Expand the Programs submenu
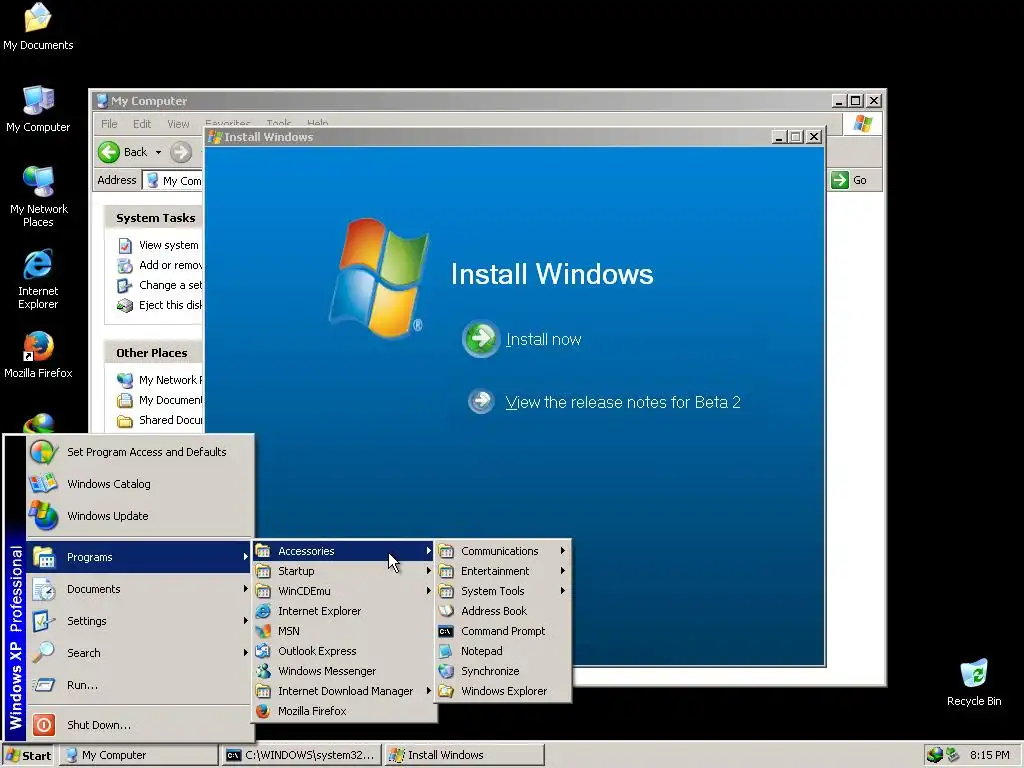The width and height of the screenshot is (1024, 768). click(x=140, y=557)
